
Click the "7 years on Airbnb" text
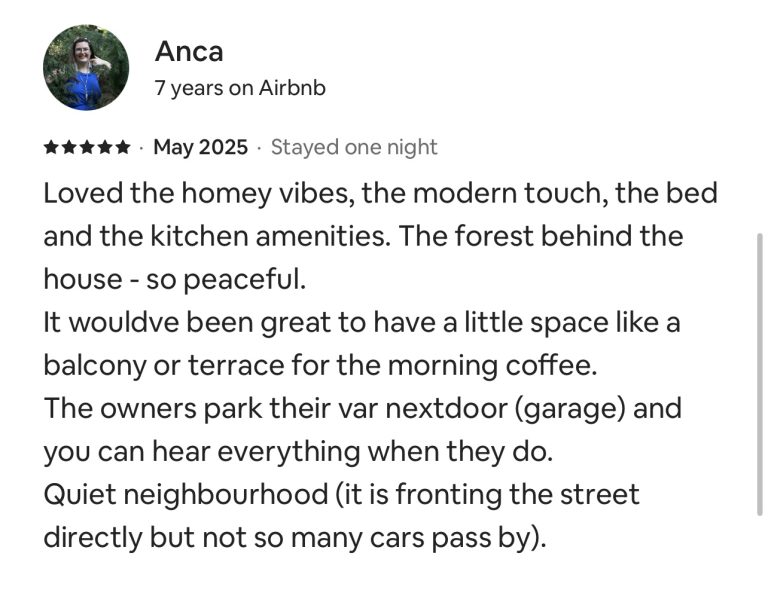(x=240, y=88)
